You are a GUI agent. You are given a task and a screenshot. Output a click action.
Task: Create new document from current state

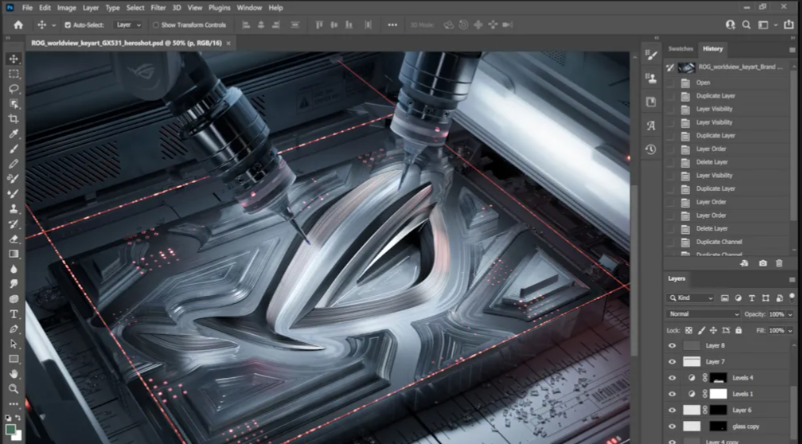[x=745, y=263]
